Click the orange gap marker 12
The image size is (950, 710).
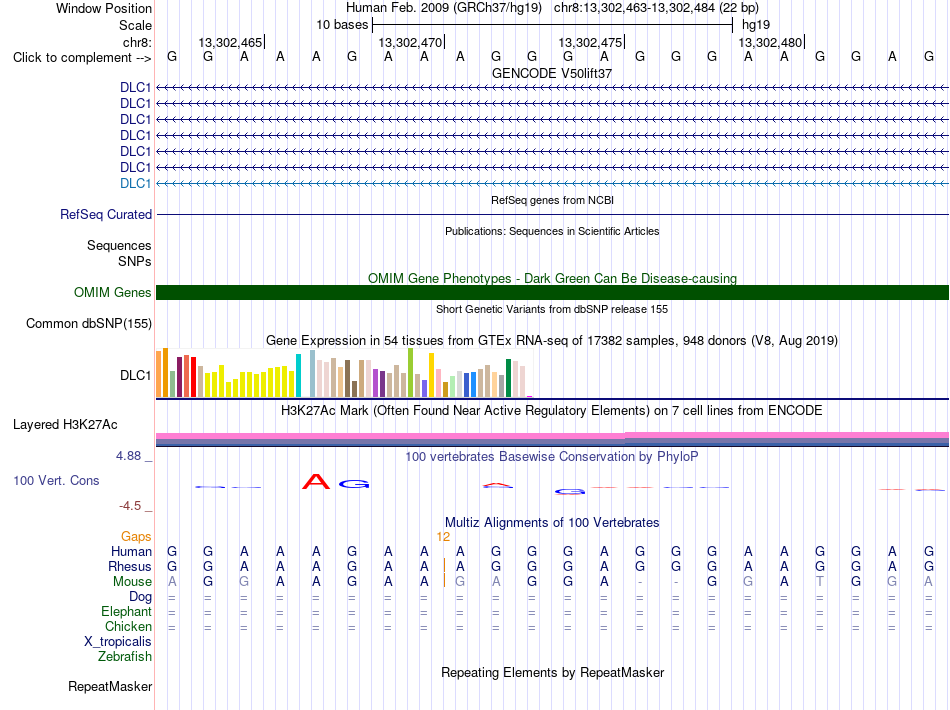pos(443,537)
